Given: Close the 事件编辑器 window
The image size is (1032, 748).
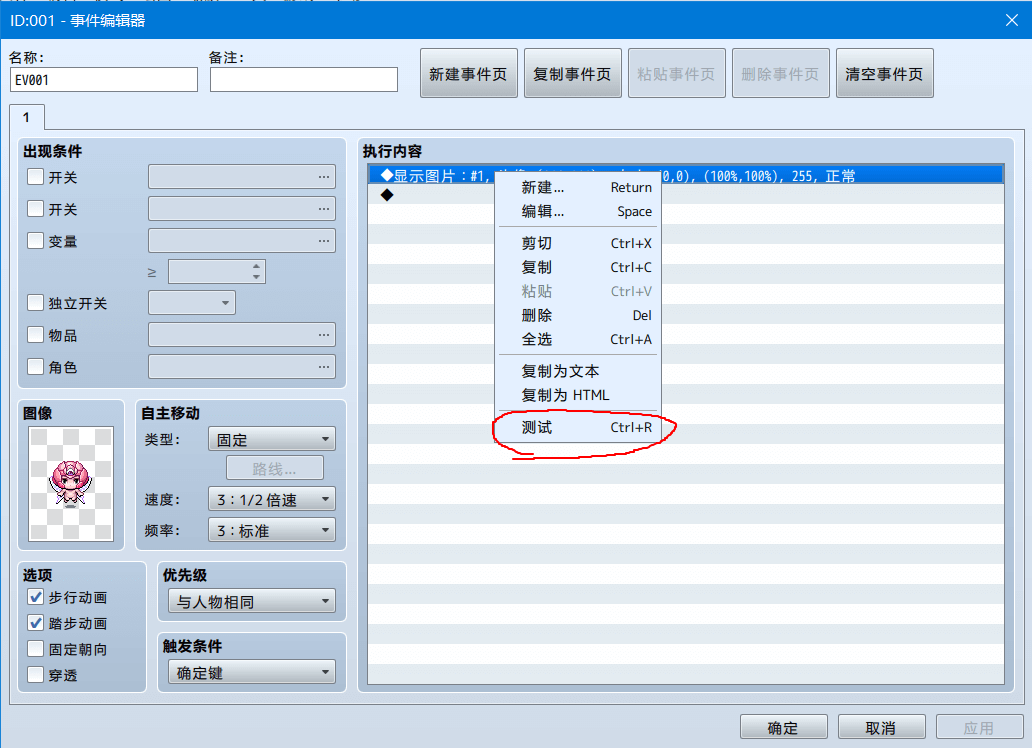Looking at the screenshot, I should 1012,20.
